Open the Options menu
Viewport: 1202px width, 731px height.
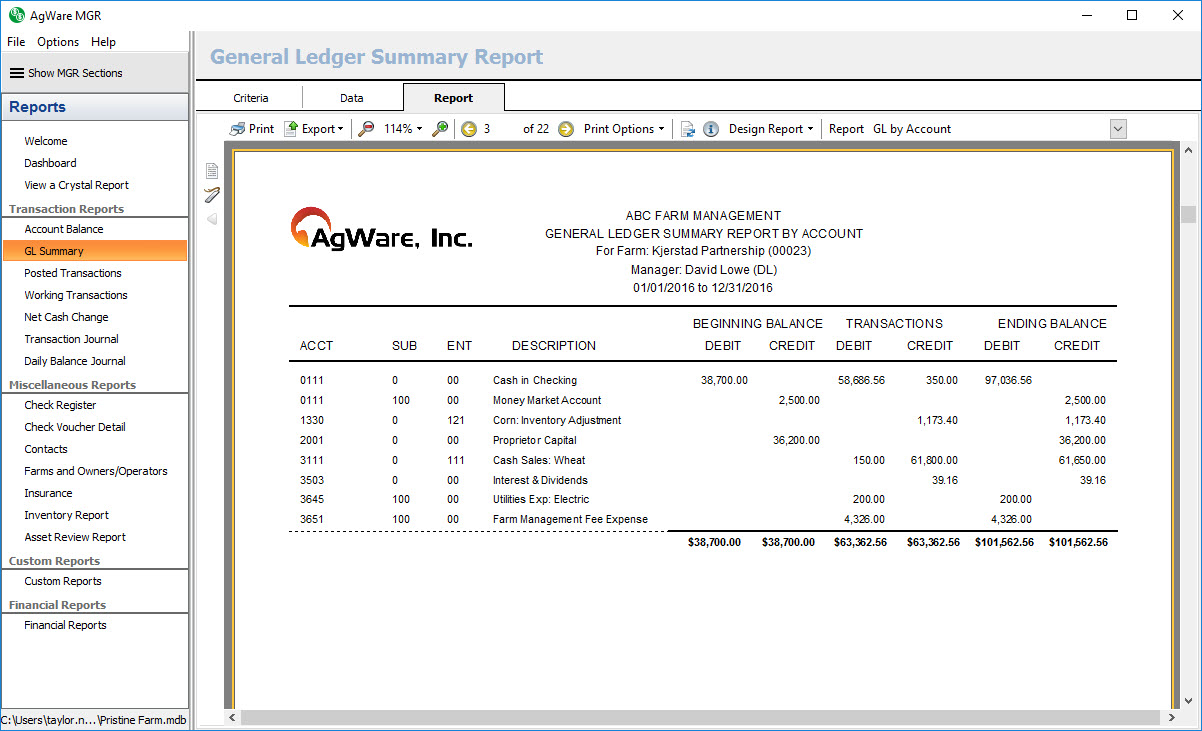click(x=58, y=42)
